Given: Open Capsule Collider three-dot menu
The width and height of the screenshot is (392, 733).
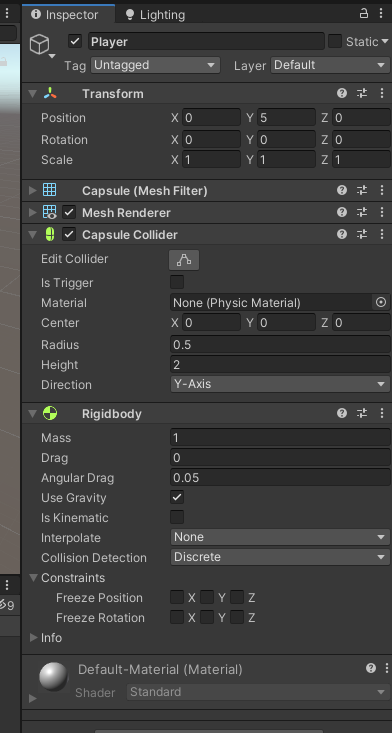Looking at the screenshot, I should [382, 234].
